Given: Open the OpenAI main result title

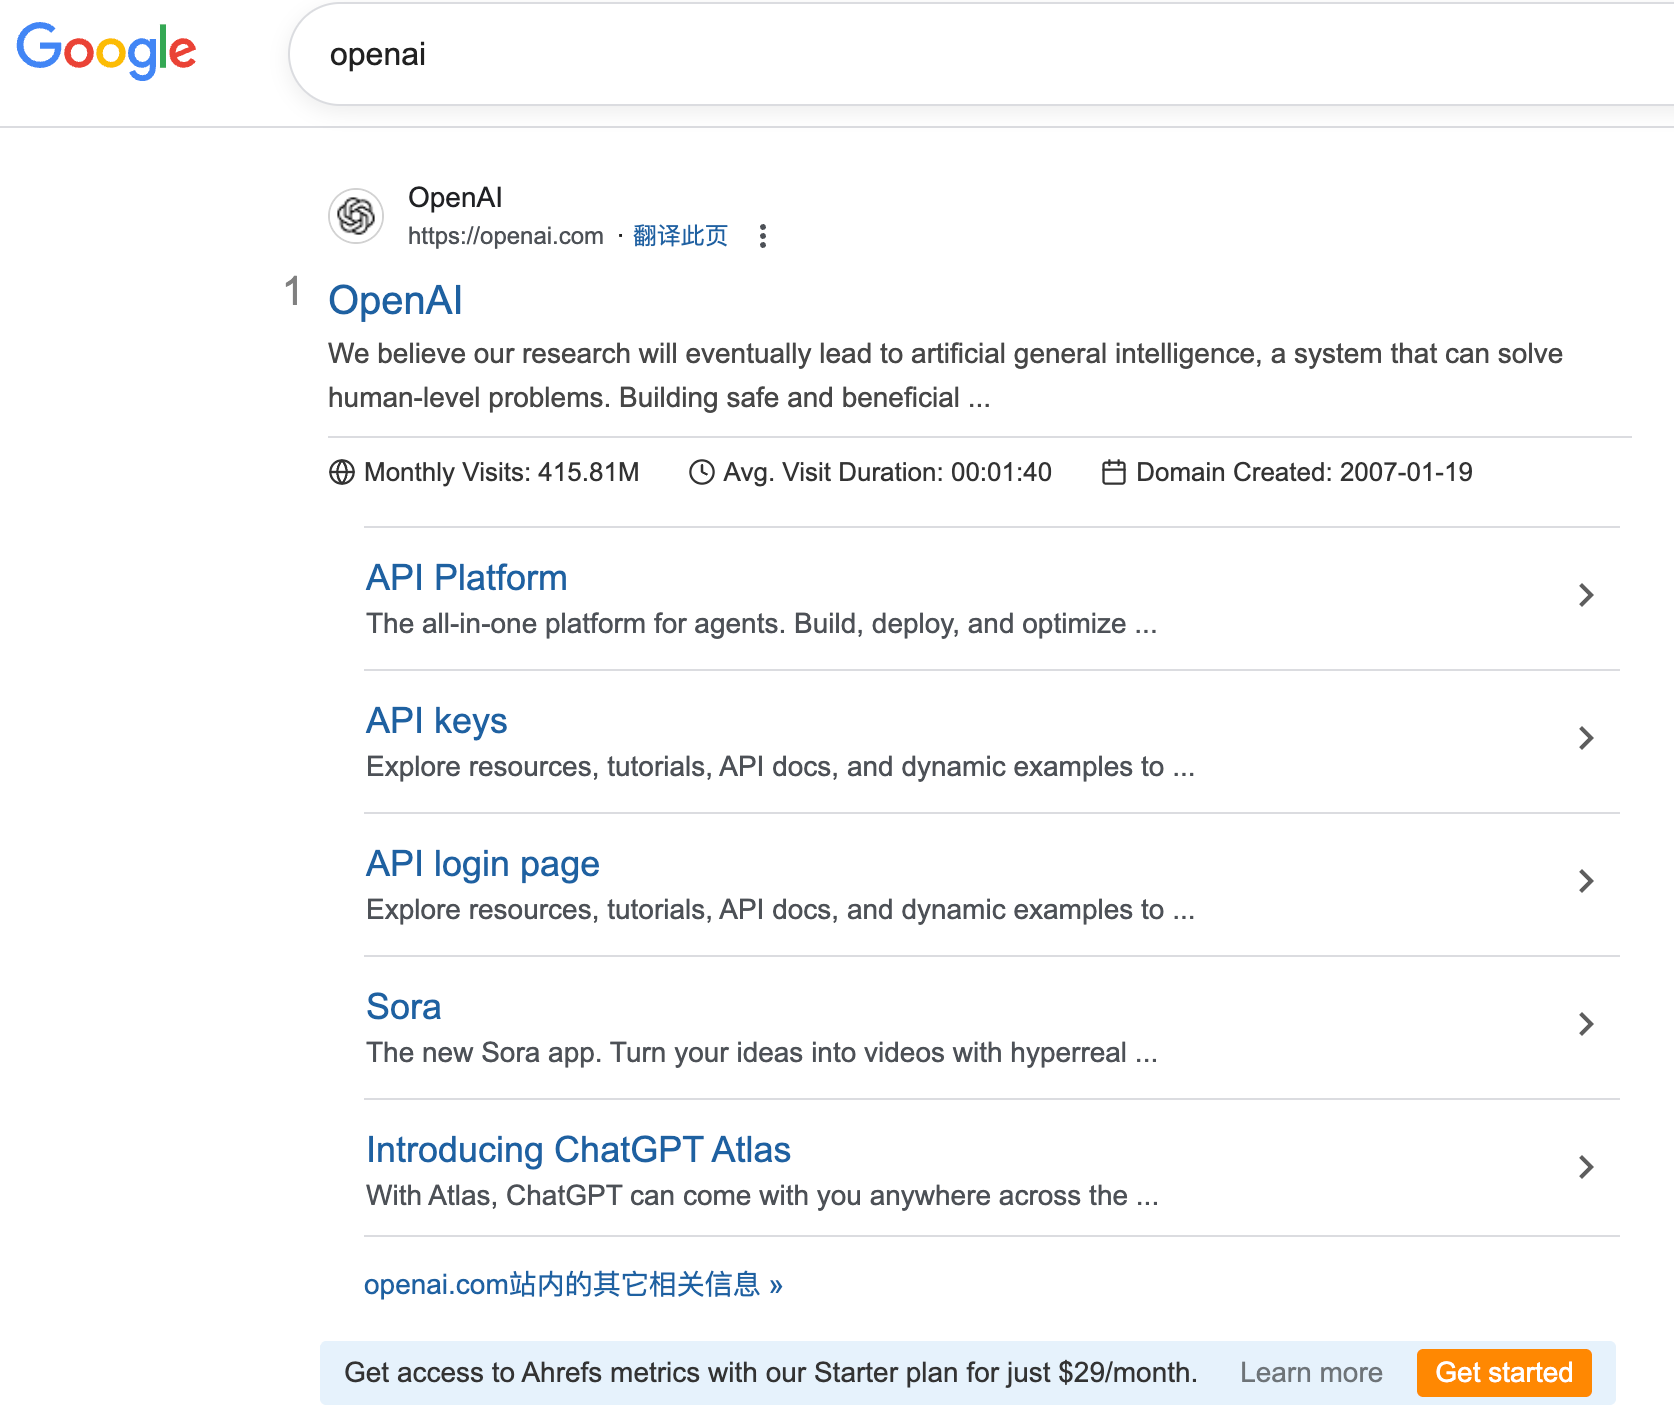Looking at the screenshot, I should point(395,300).
